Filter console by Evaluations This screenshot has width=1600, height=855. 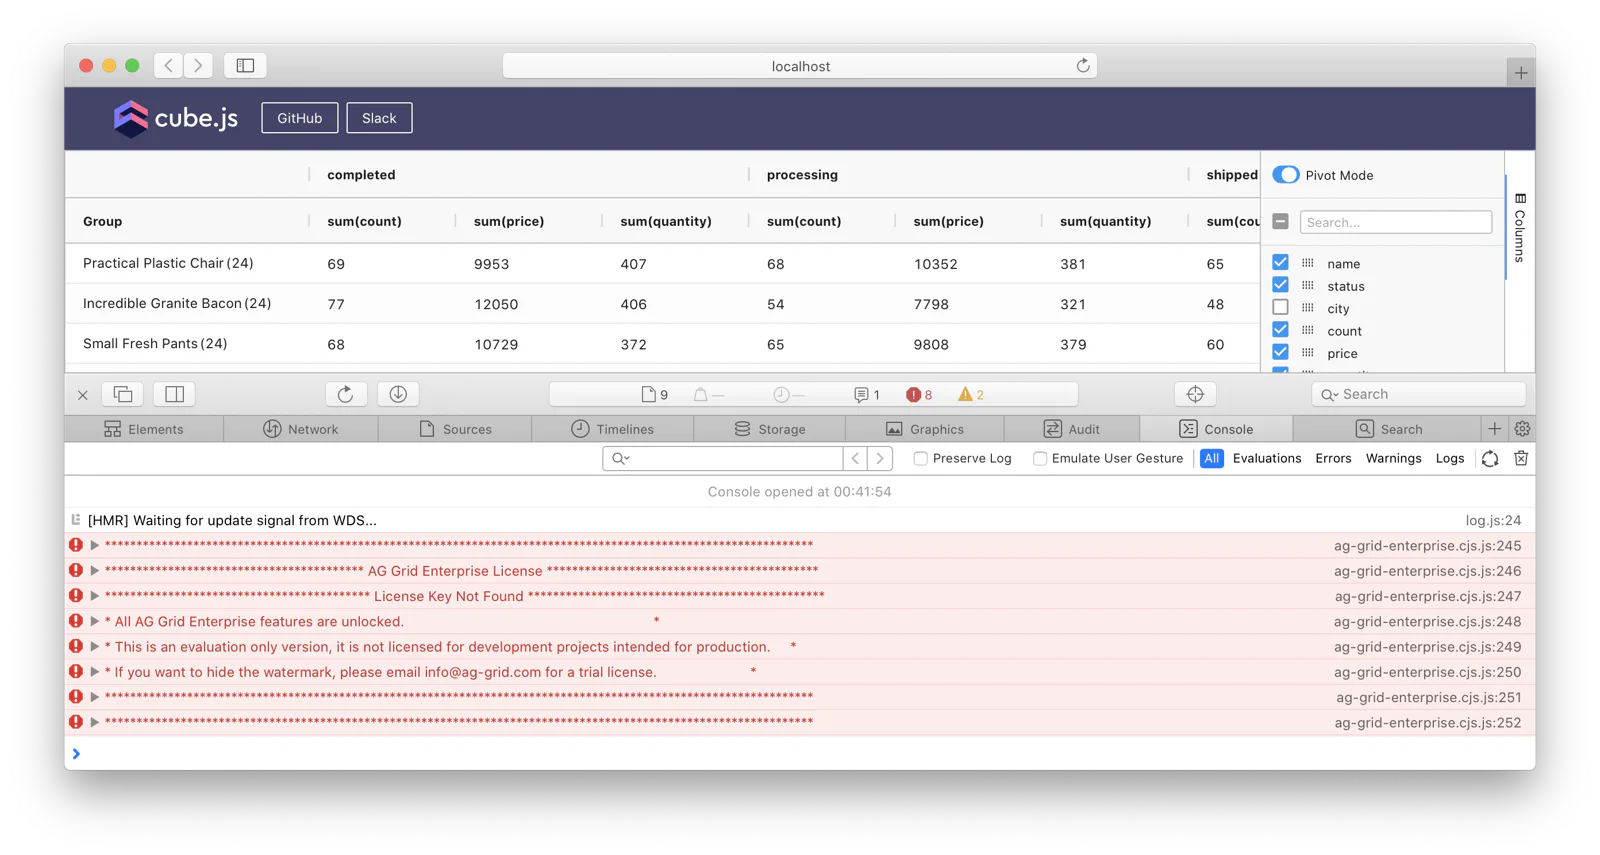[1267, 458]
